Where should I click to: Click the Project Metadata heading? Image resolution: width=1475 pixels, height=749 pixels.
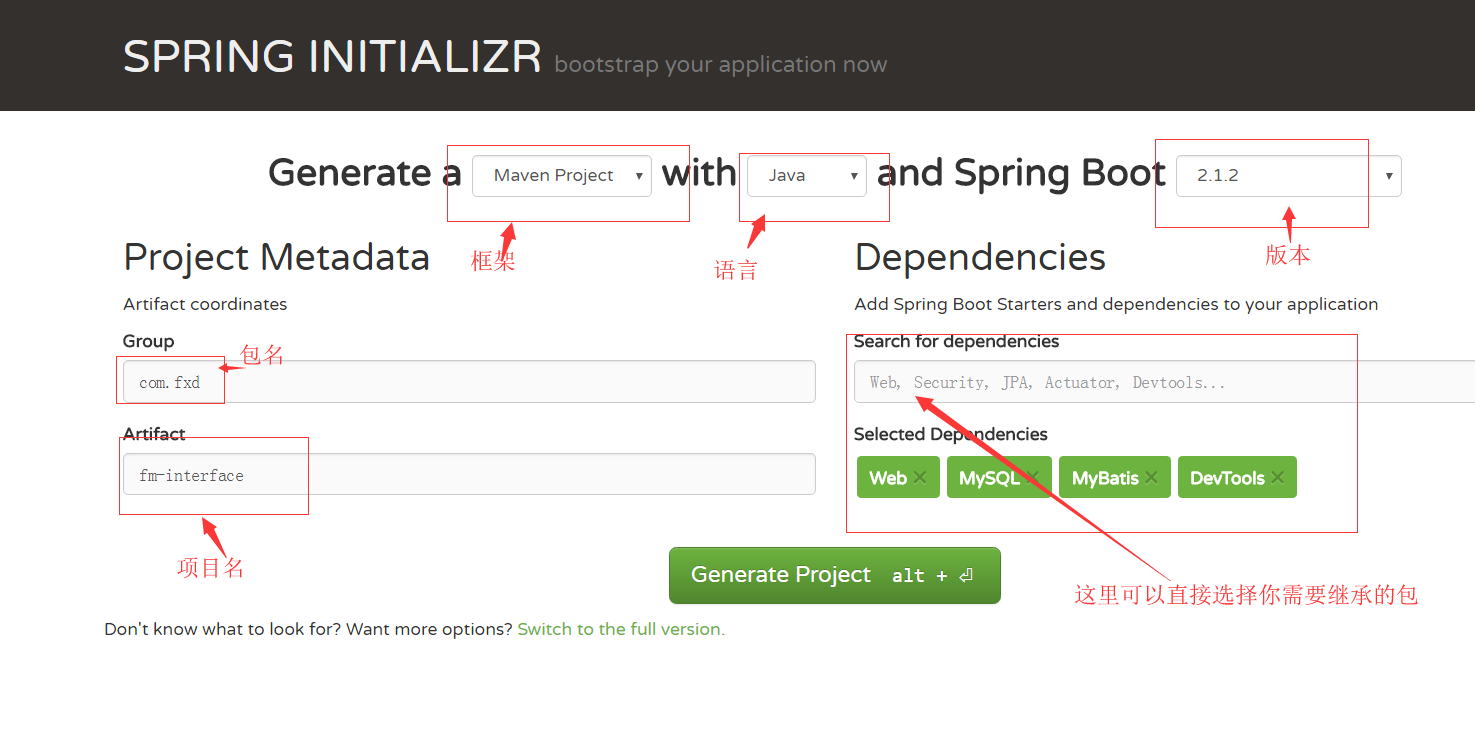[x=276, y=257]
